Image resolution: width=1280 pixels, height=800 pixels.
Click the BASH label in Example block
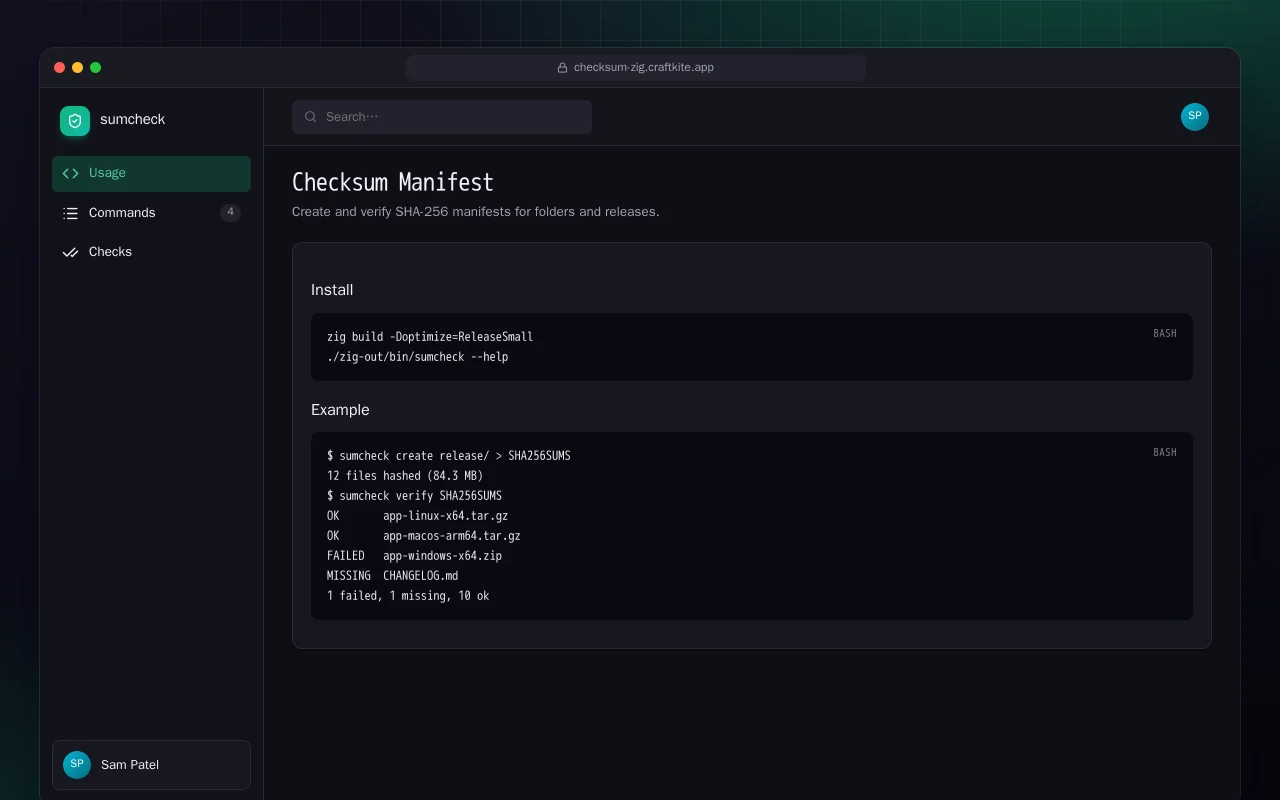coord(1165,452)
